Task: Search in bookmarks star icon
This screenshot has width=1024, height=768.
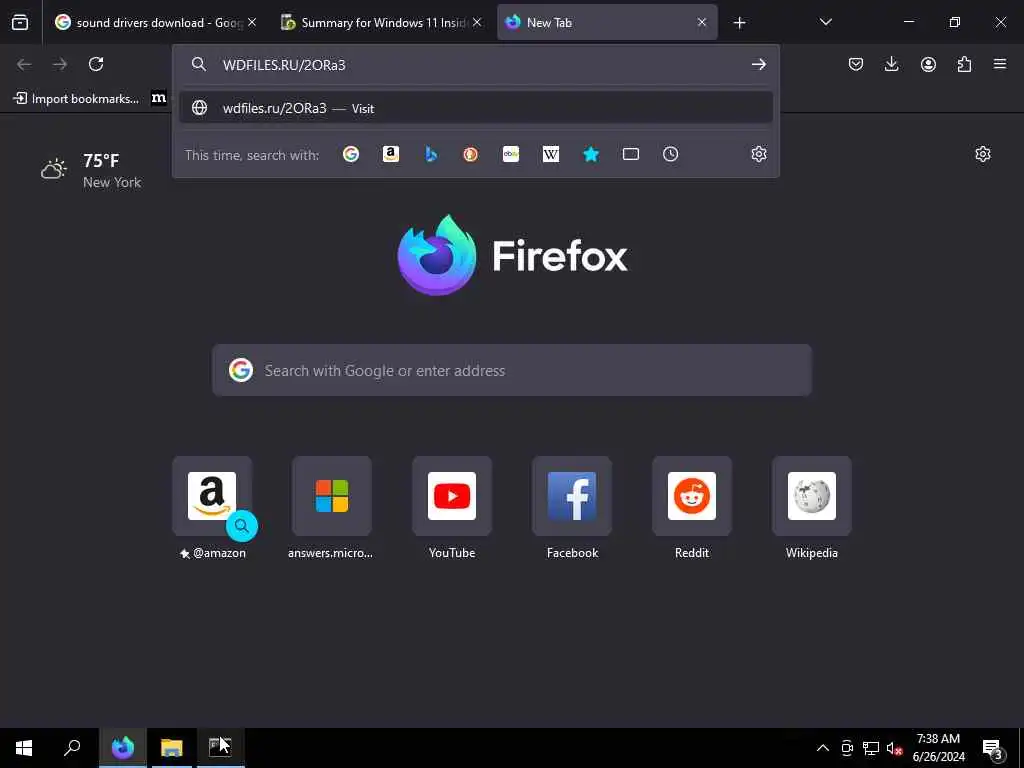Action: [590, 154]
